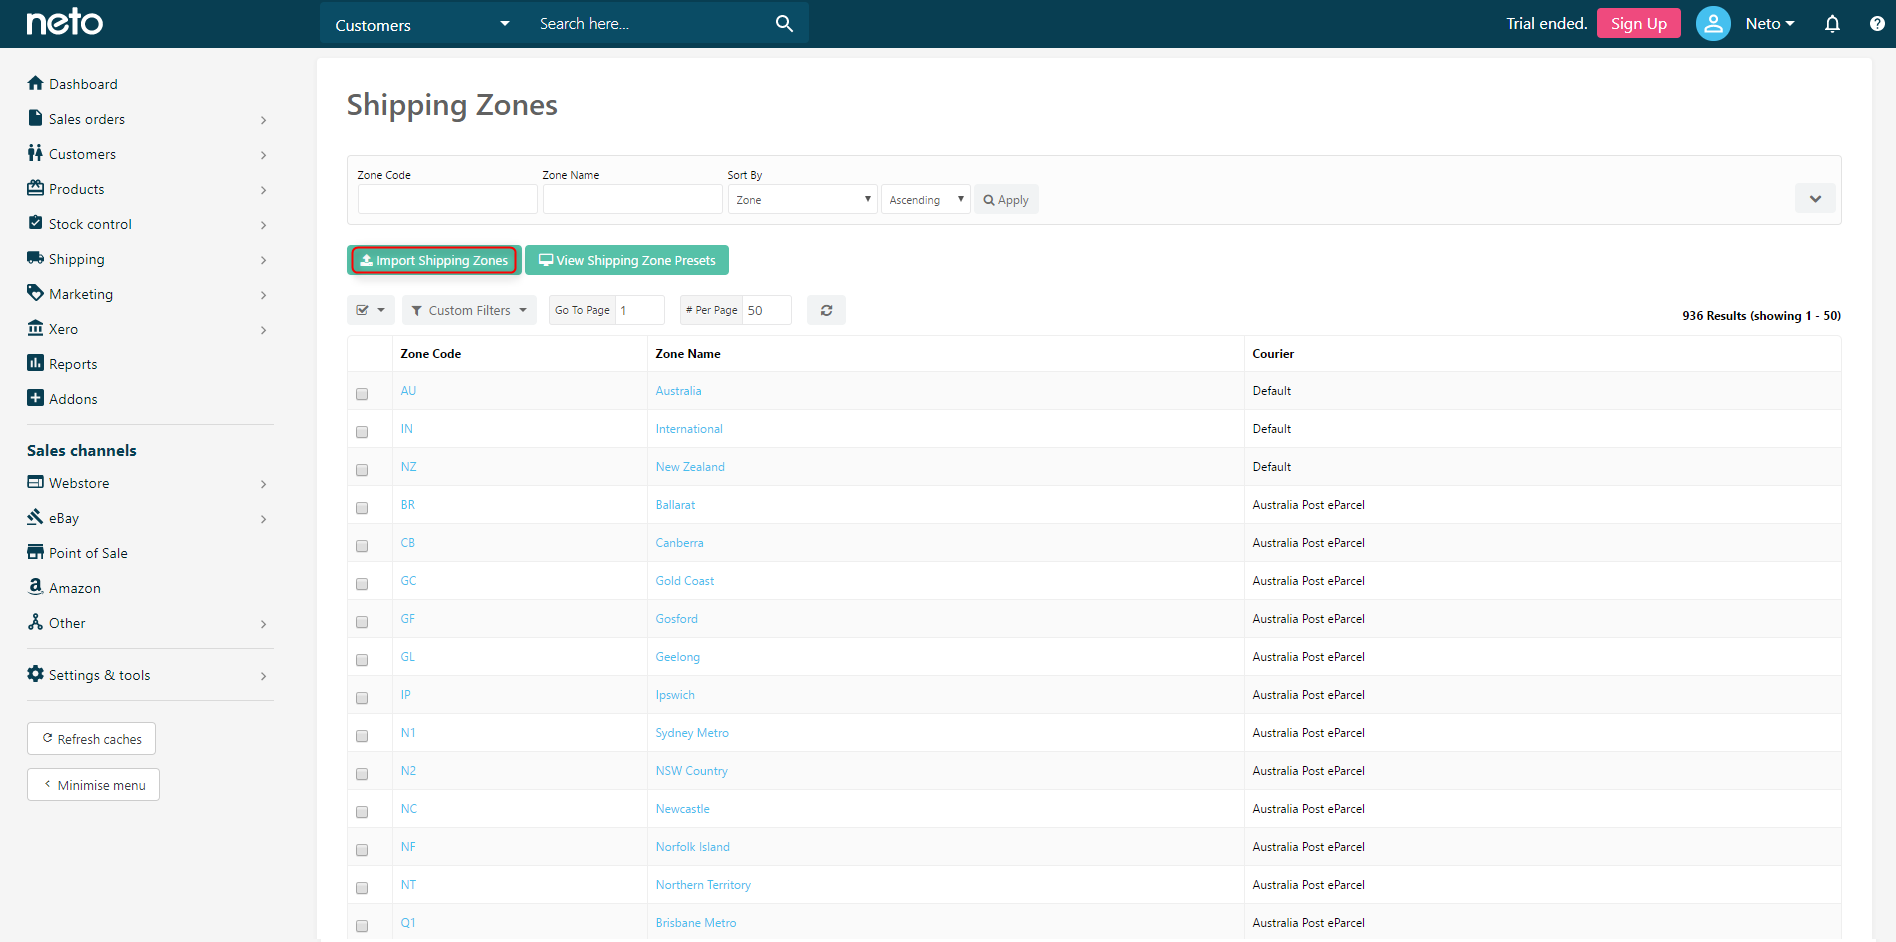
Task: Open the bulk select checkbox dropdown
Action: point(371,310)
